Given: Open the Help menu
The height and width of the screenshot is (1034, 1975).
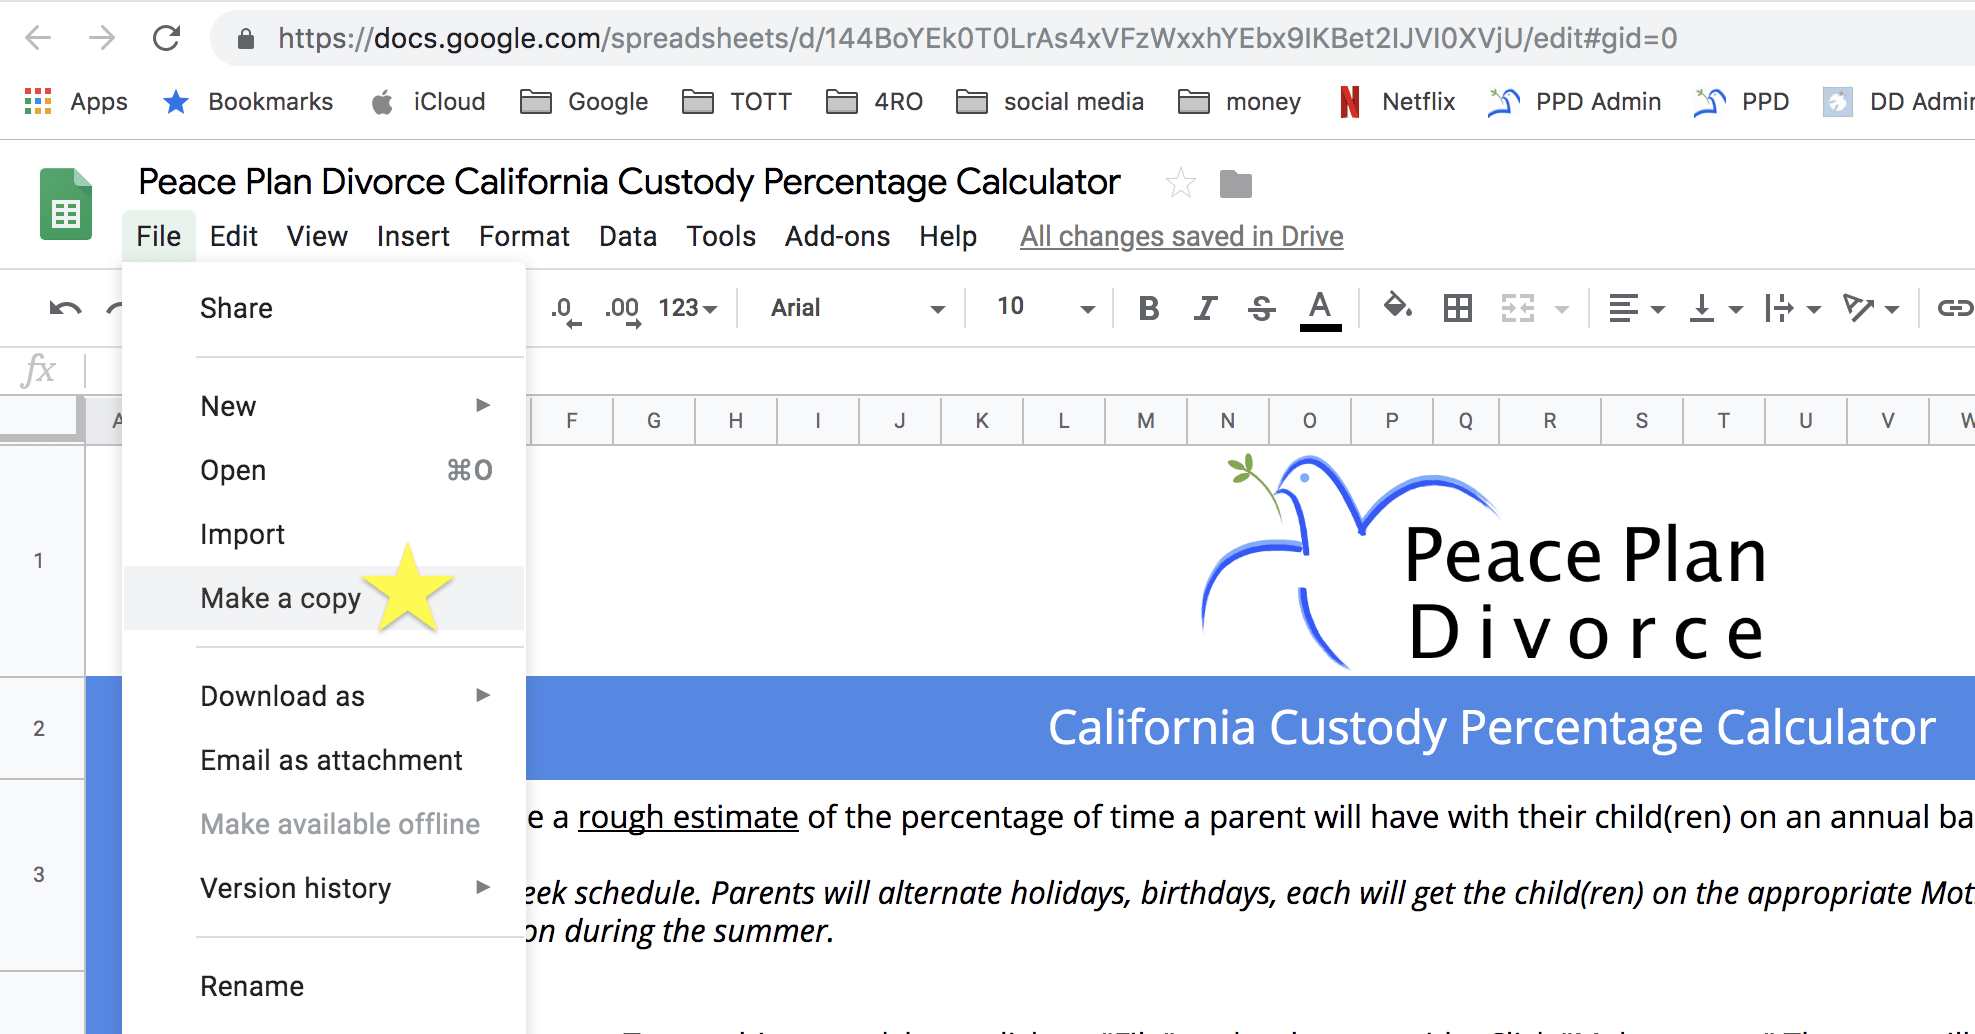Looking at the screenshot, I should click(948, 236).
